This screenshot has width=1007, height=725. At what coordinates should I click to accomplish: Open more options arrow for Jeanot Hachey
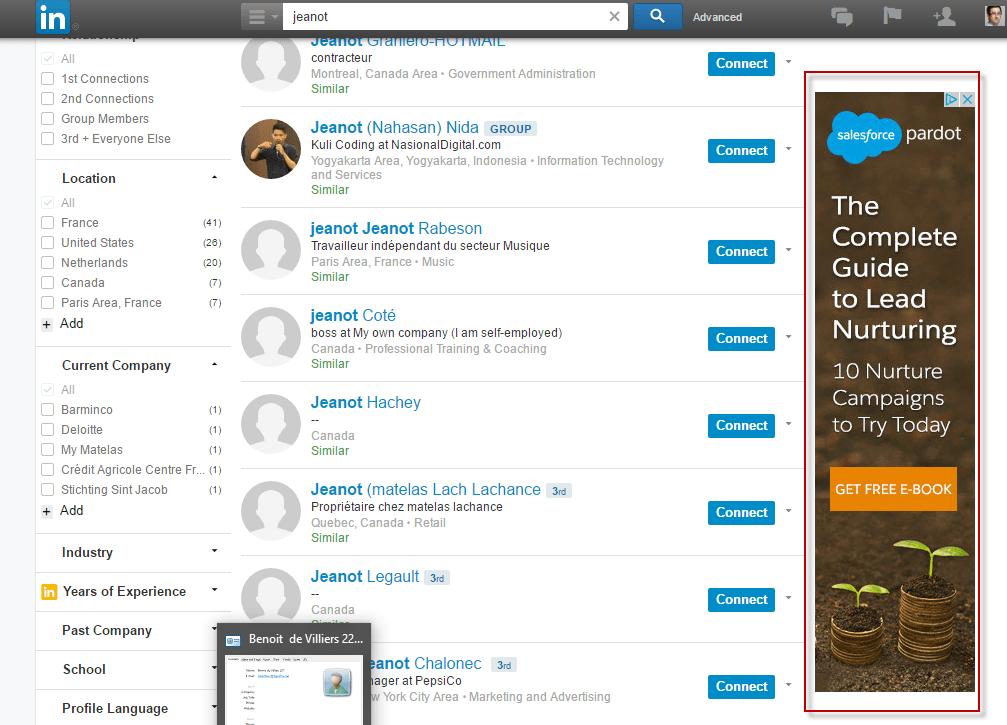tap(789, 424)
